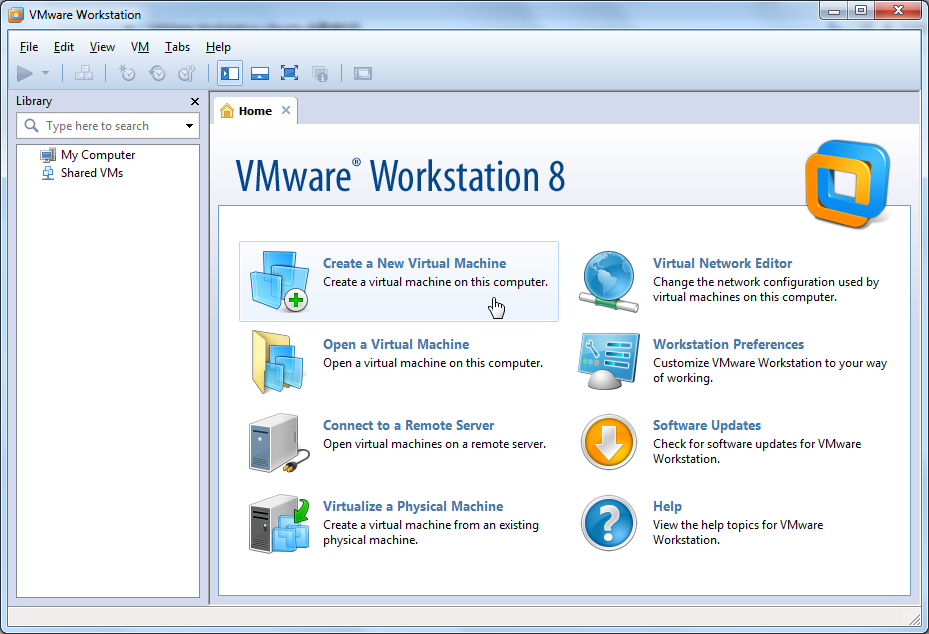The height and width of the screenshot is (634, 929).
Task: Select the Home tab
Action: [255, 111]
